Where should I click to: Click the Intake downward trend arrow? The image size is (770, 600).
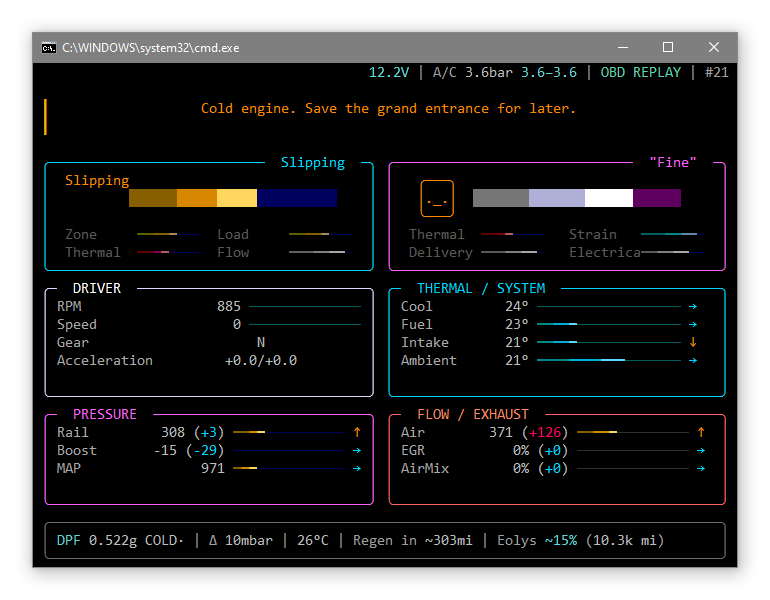point(693,342)
